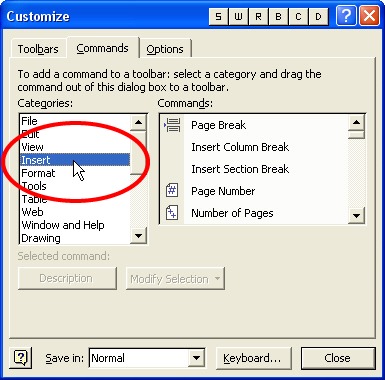Switch to the Options tab
Image resolution: width=385 pixels, height=380 pixels.
pyautogui.click(x=165, y=49)
